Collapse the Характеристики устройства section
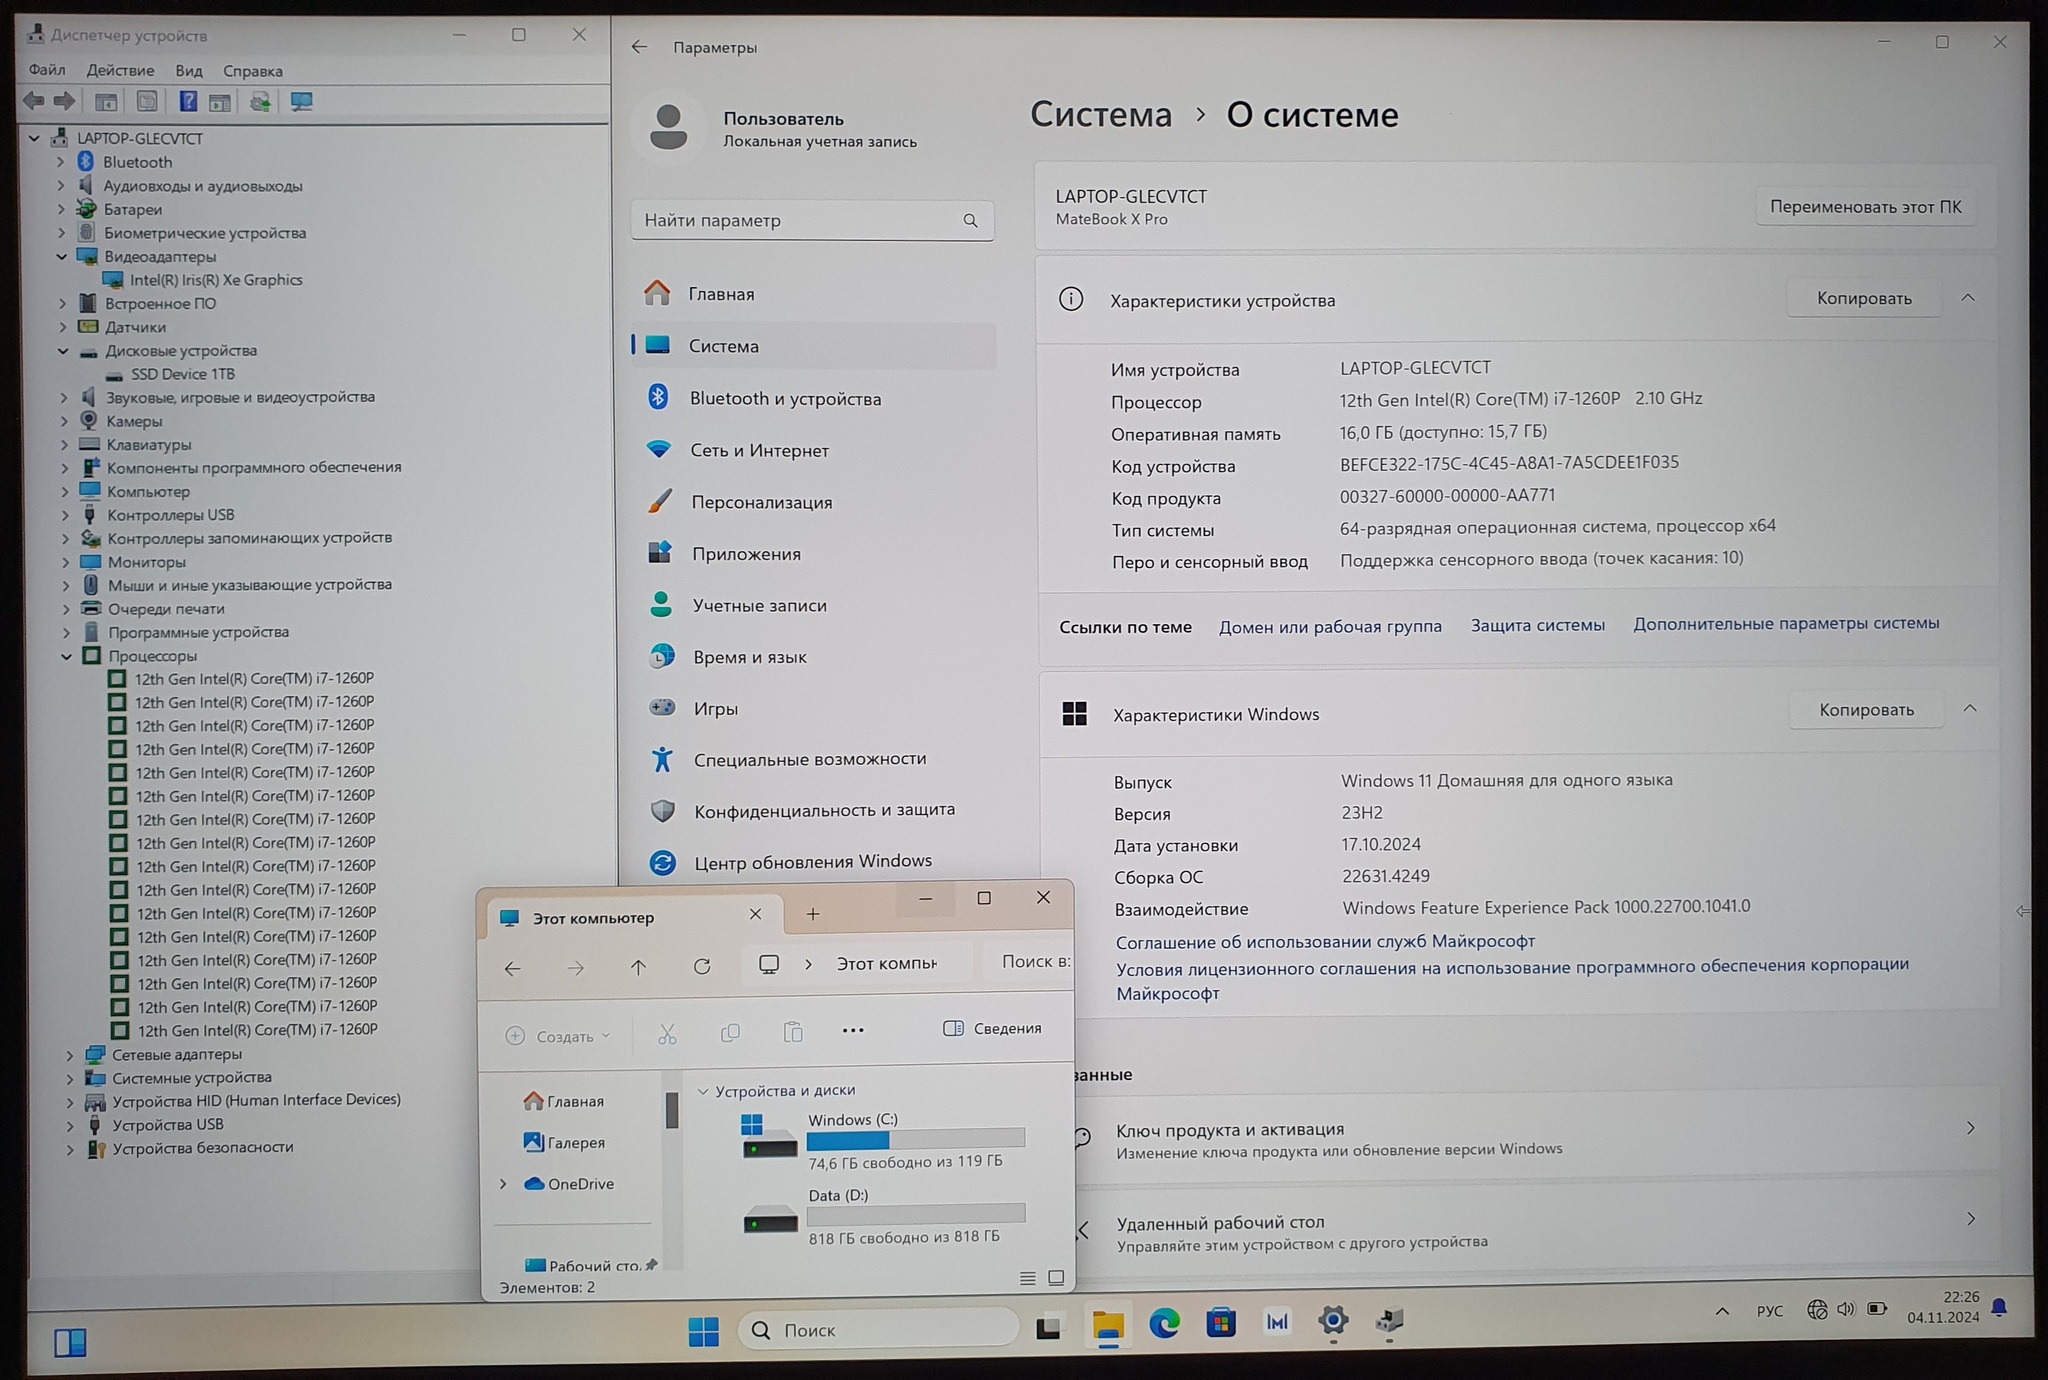This screenshot has width=2048, height=1380. (x=1968, y=298)
